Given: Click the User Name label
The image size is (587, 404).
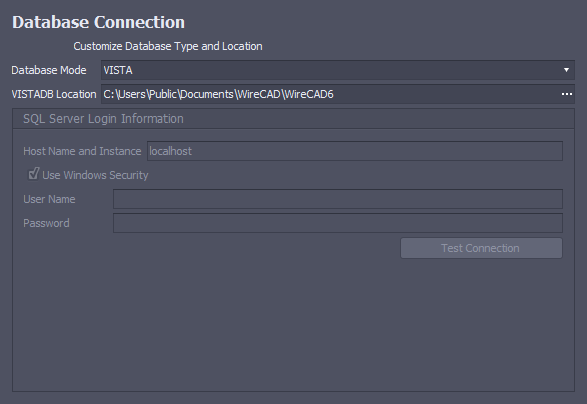Looking at the screenshot, I should (x=49, y=199).
